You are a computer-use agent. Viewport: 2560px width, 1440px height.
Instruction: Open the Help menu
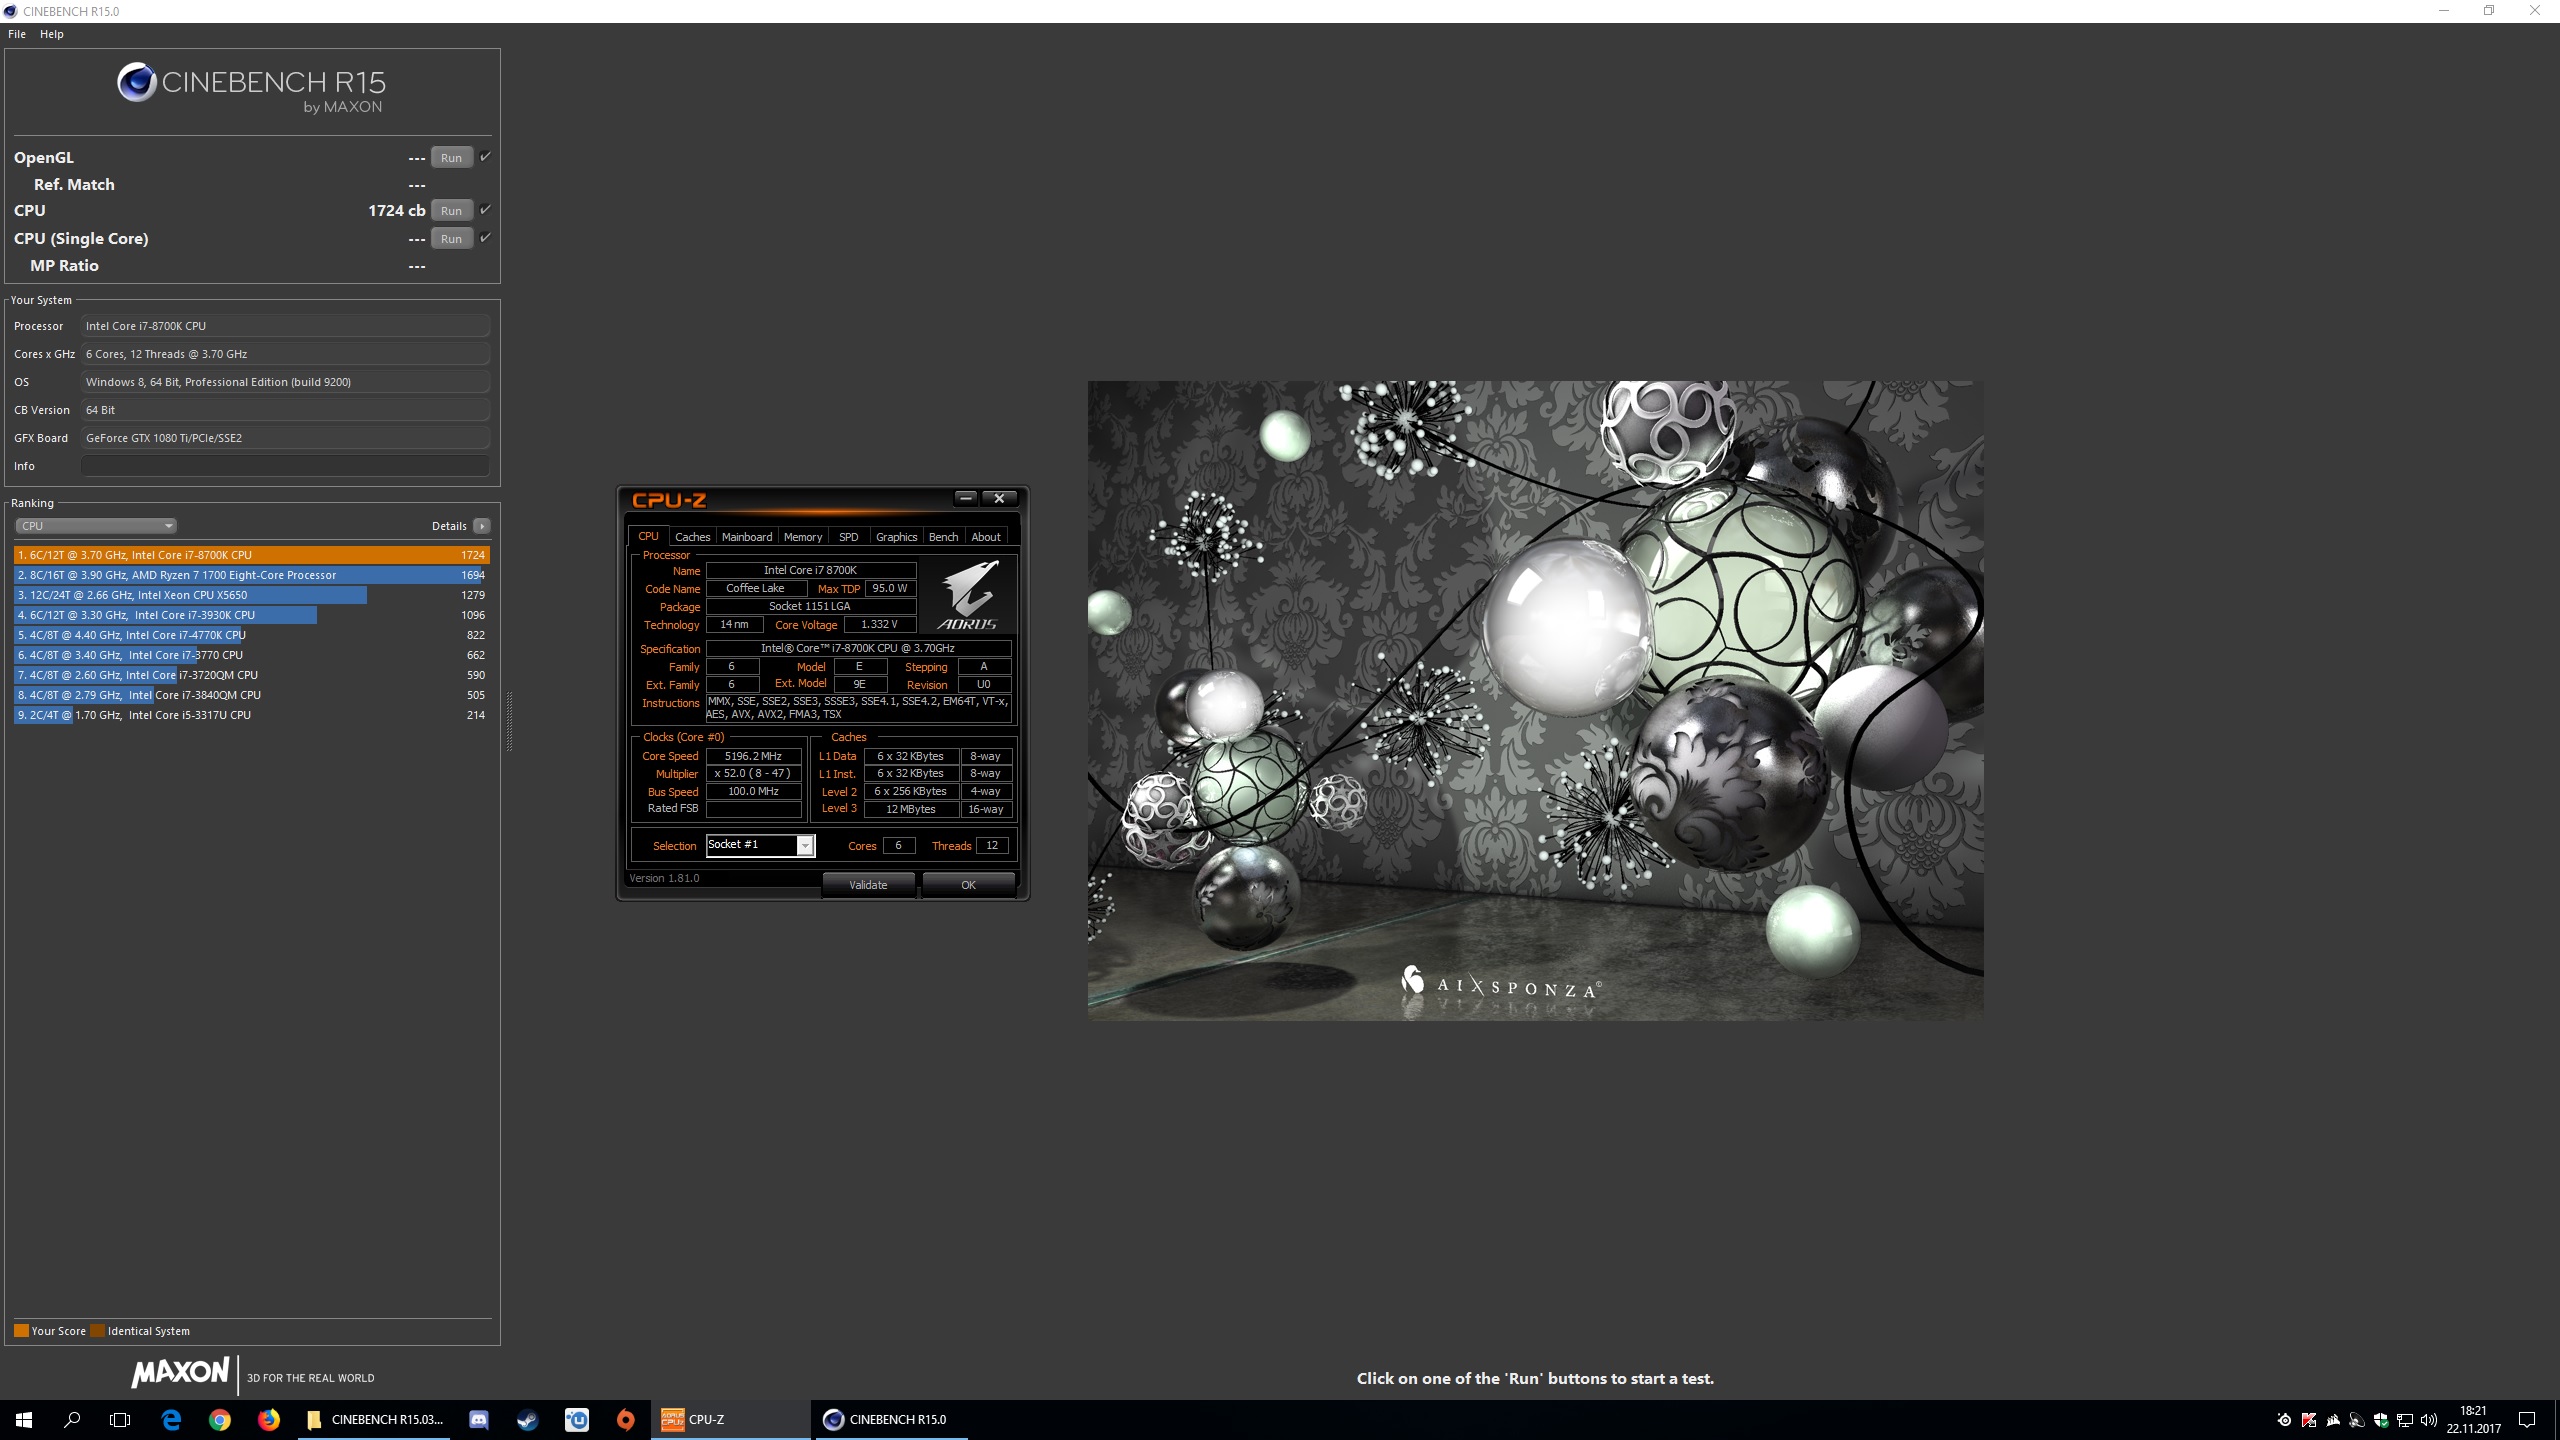52,34
